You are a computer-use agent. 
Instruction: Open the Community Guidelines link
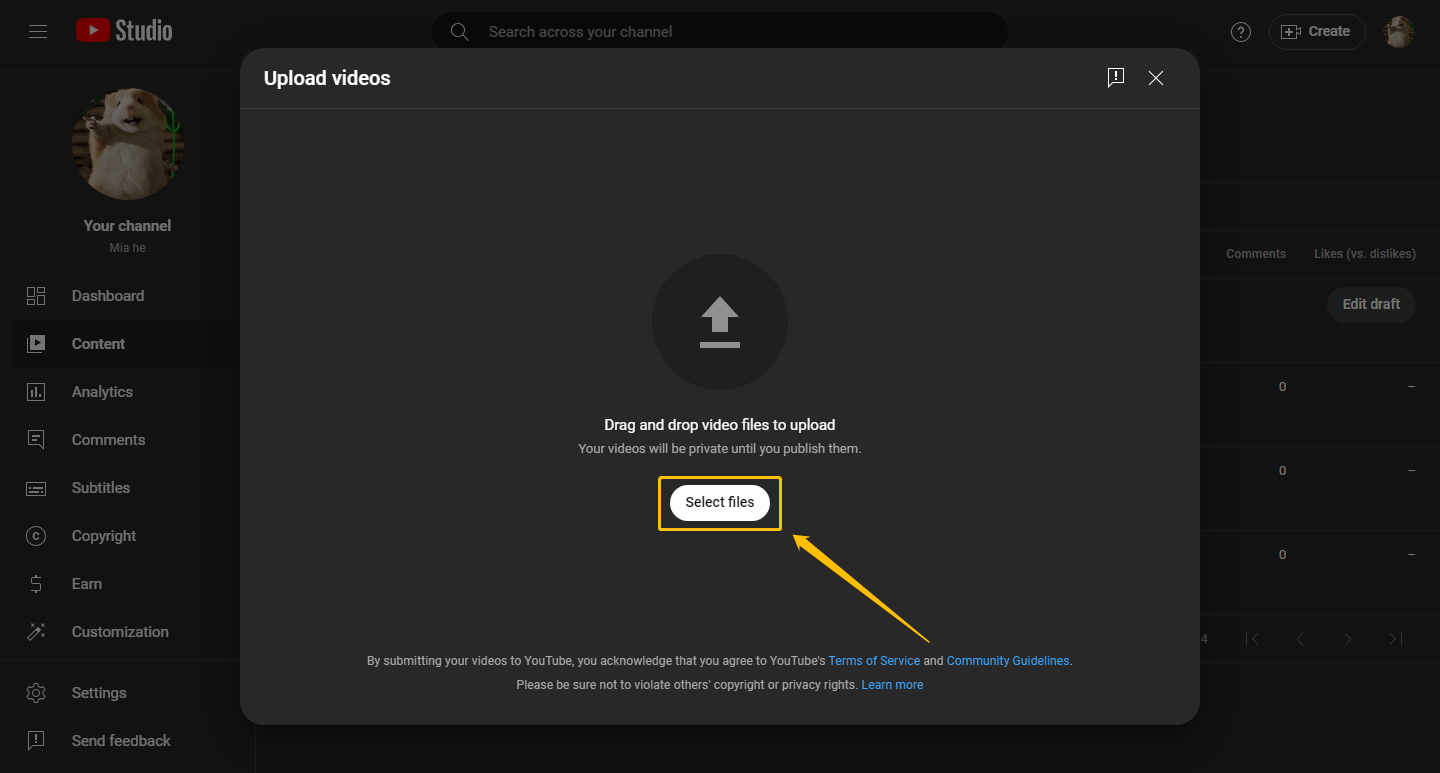click(1008, 661)
